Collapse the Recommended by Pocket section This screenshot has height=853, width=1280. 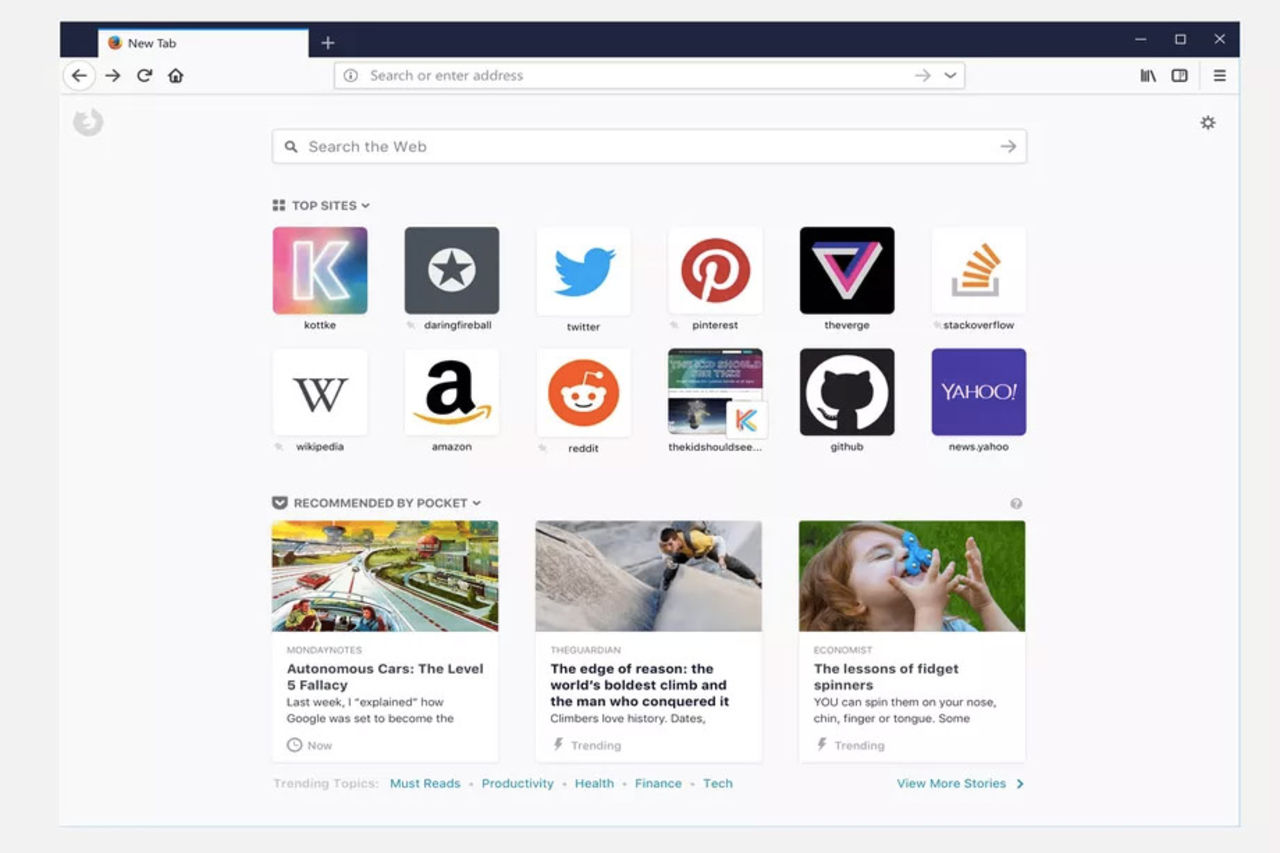click(x=477, y=503)
